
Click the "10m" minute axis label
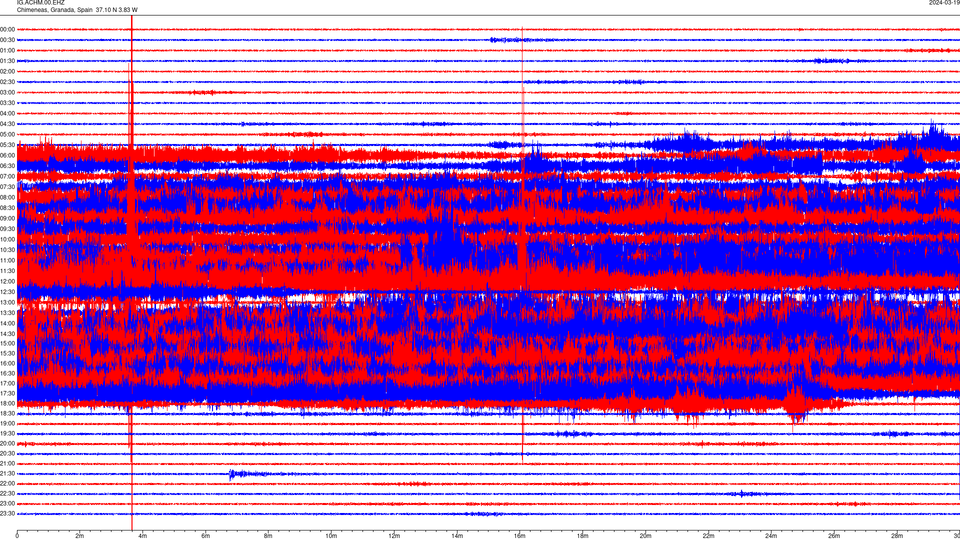tap(331, 536)
